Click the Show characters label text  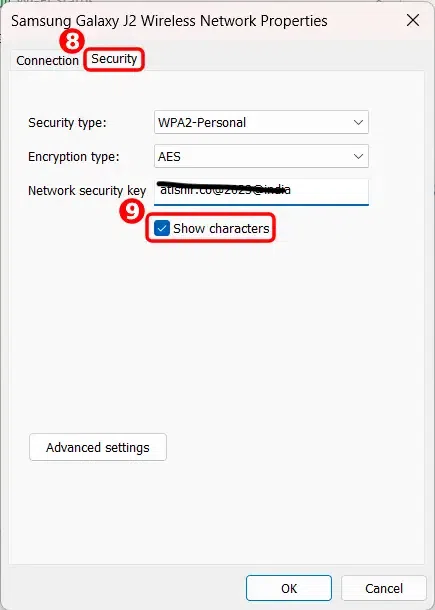221,228
